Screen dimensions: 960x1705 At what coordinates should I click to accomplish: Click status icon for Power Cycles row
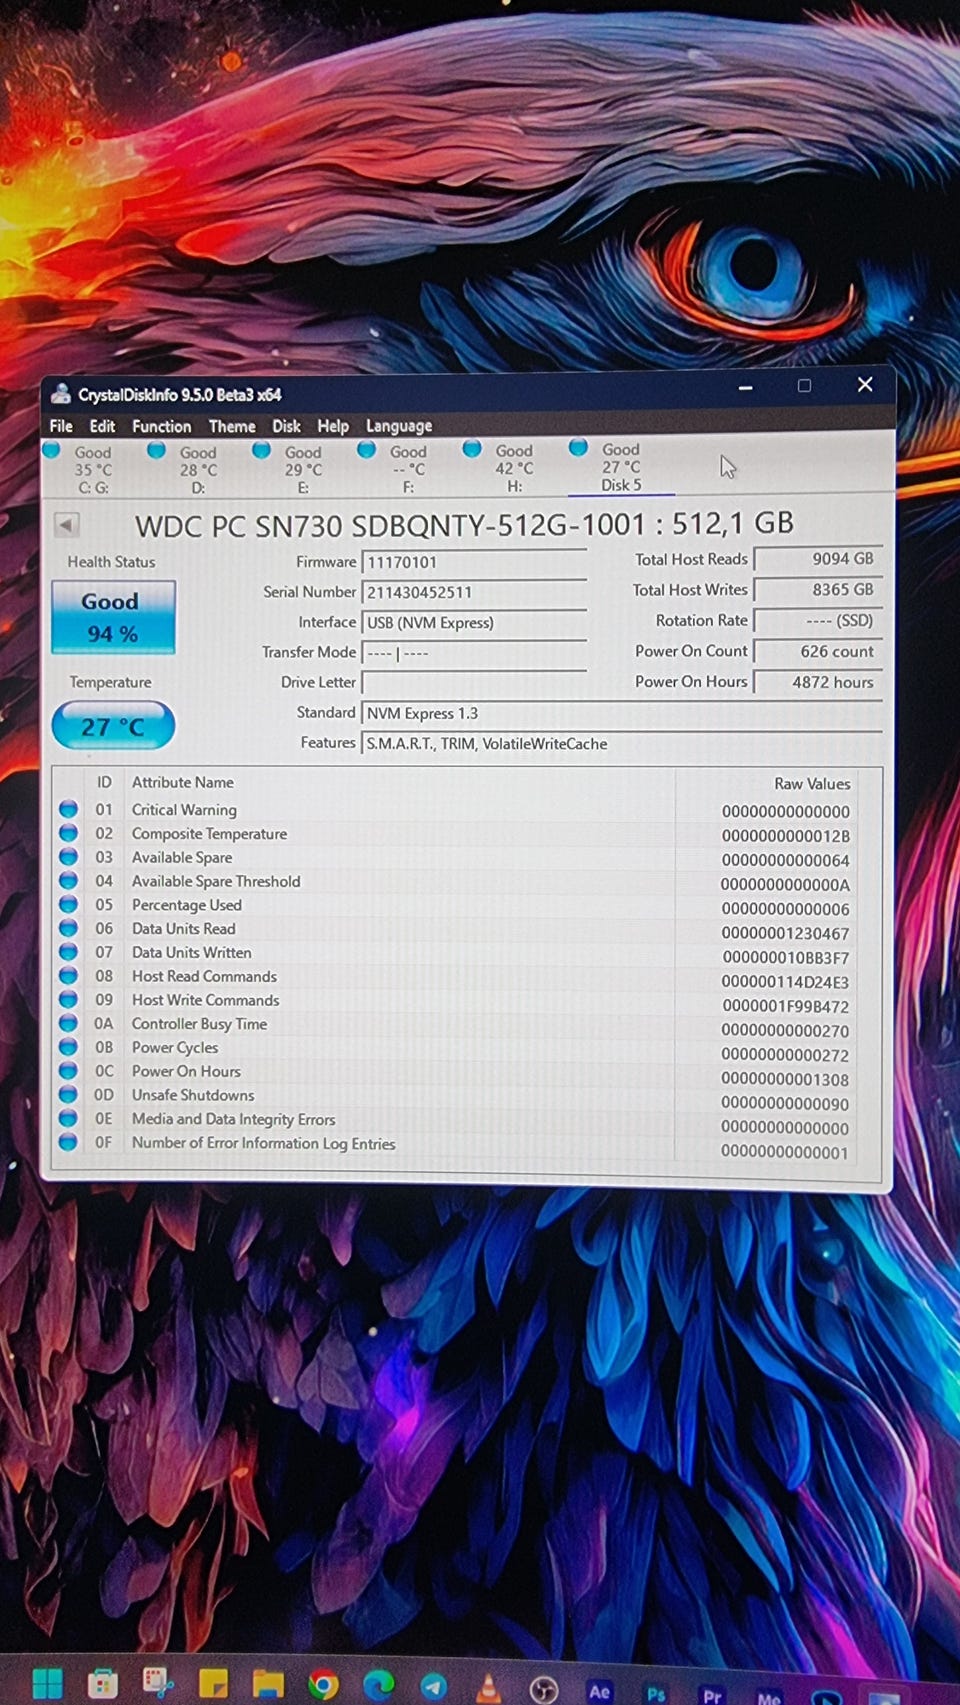[68, 1047]
